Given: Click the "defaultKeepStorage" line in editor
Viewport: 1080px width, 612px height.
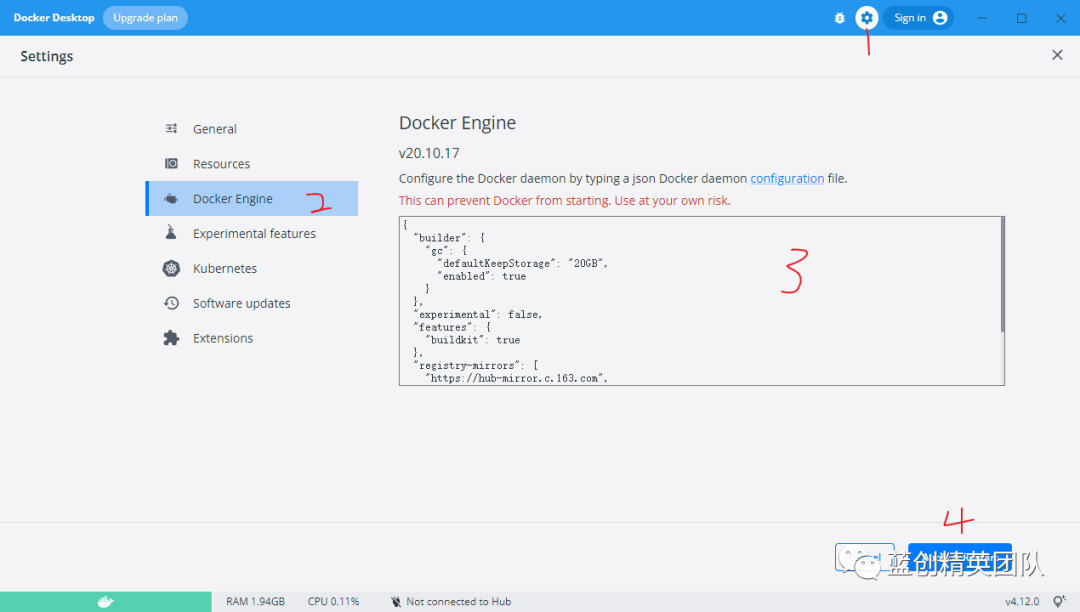Looking at the screenshot, I should [522, 263].
